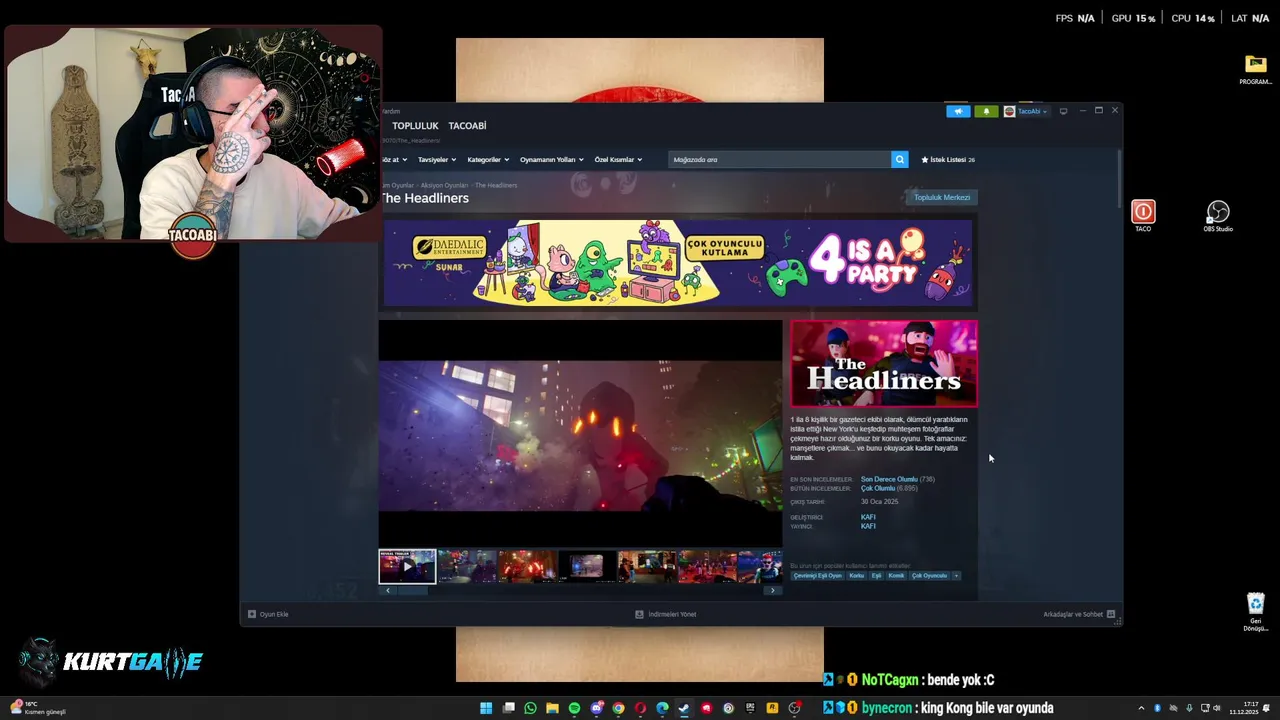Open File Explorer from the taskbar

click(552, 708)
